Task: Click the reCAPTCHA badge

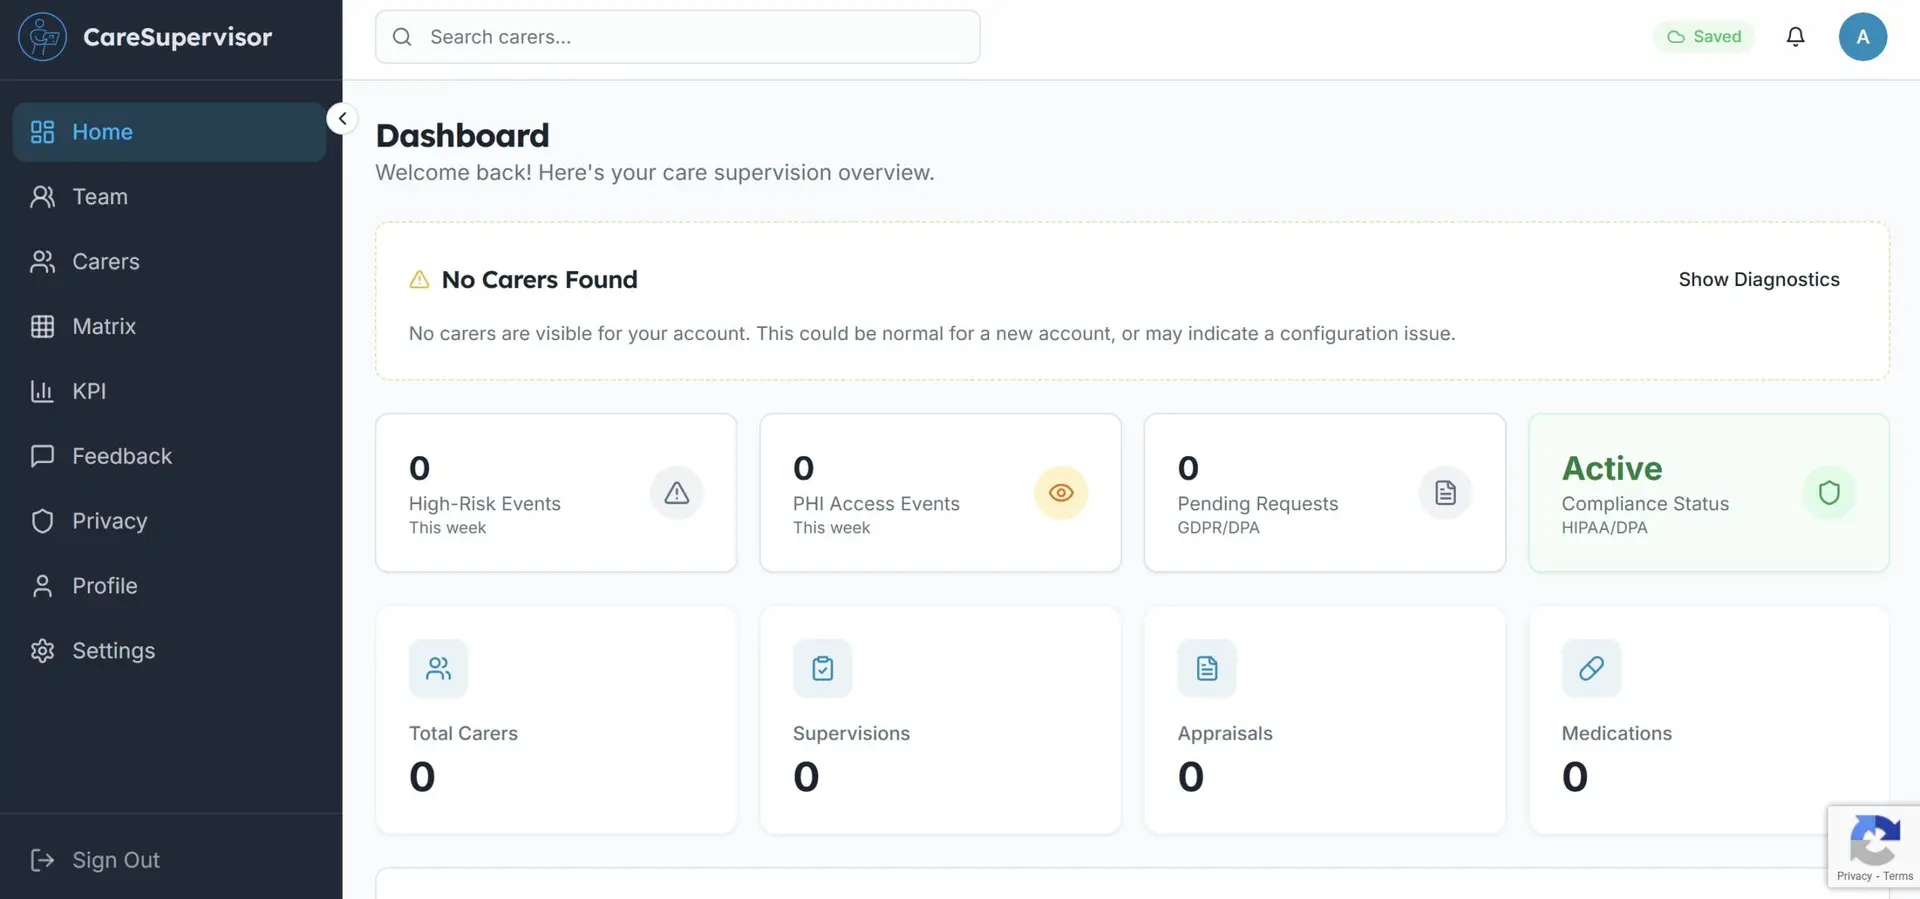Action: (1874, 846)
